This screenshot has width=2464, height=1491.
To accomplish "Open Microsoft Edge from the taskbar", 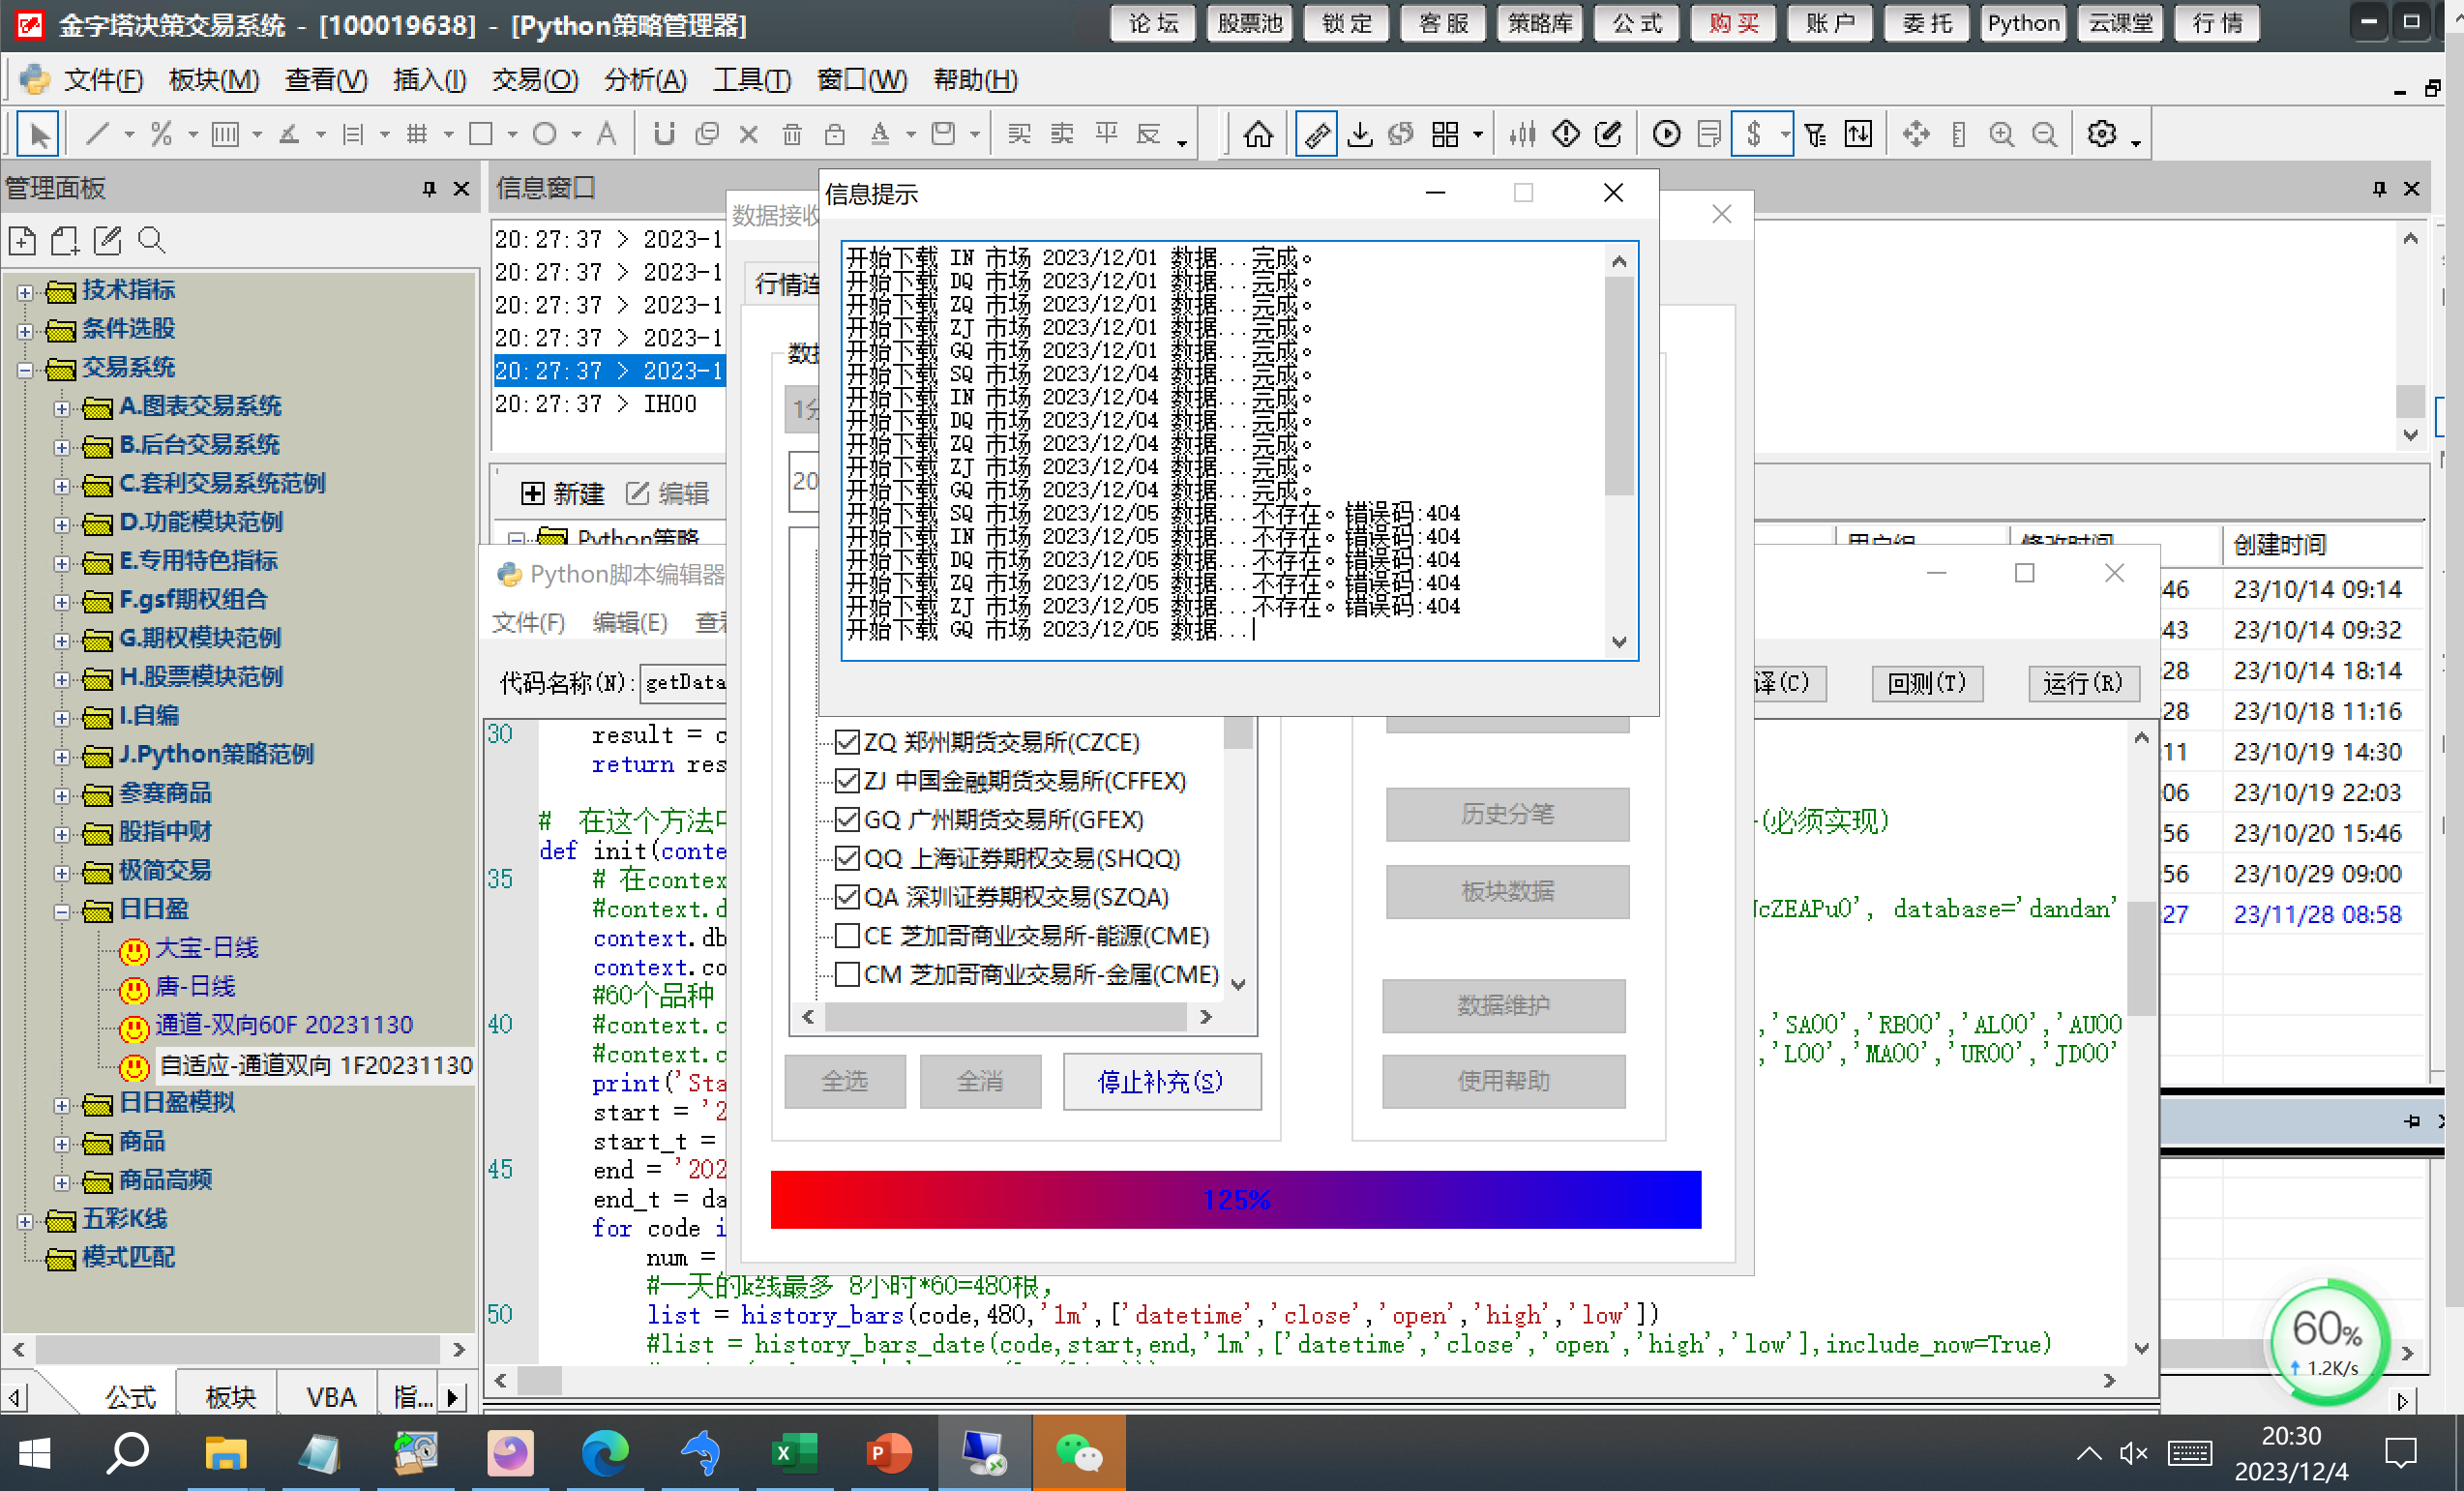I will pyautogui.click(x=605, y=1452).
